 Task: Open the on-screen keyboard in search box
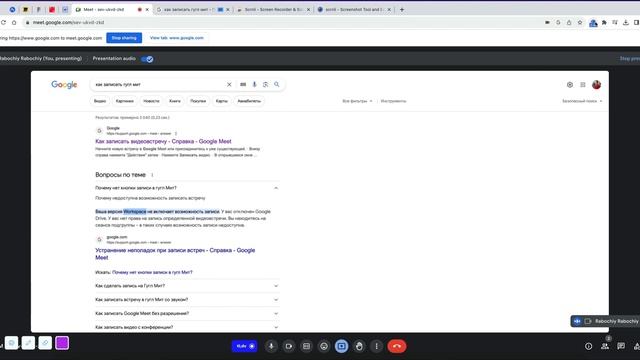(x=243, y=84)
